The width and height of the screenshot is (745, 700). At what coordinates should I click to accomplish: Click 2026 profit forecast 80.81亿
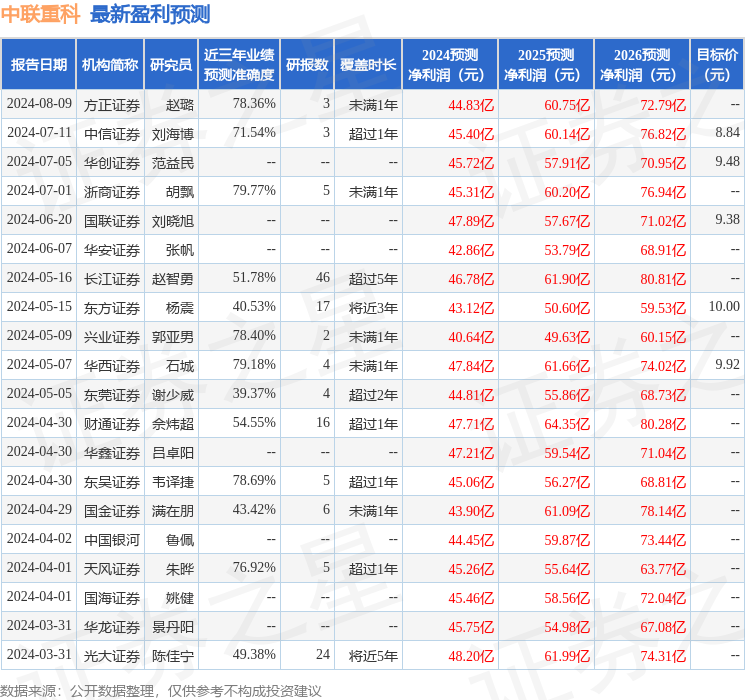(663, 279)
